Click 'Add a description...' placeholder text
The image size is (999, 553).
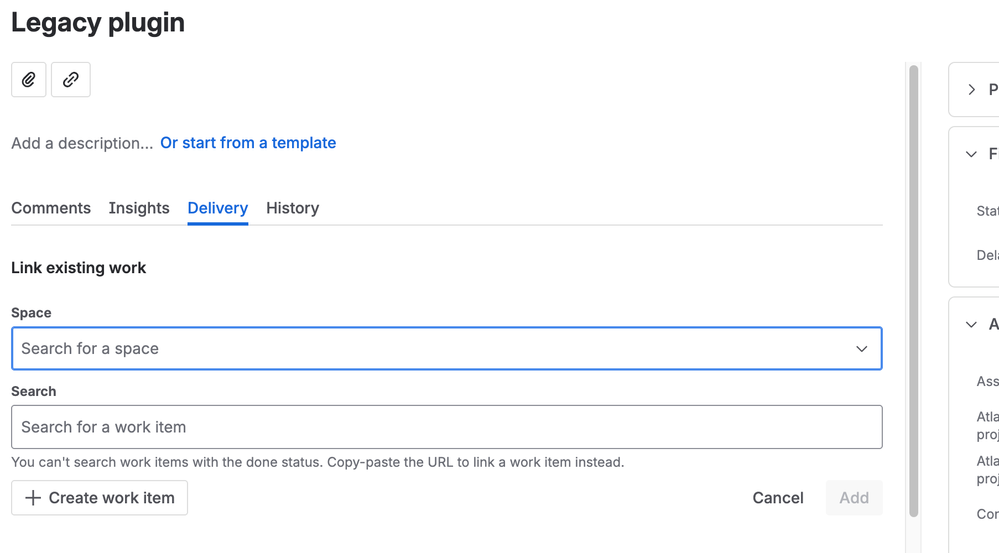pyautogui.click(x=82, y=143)
